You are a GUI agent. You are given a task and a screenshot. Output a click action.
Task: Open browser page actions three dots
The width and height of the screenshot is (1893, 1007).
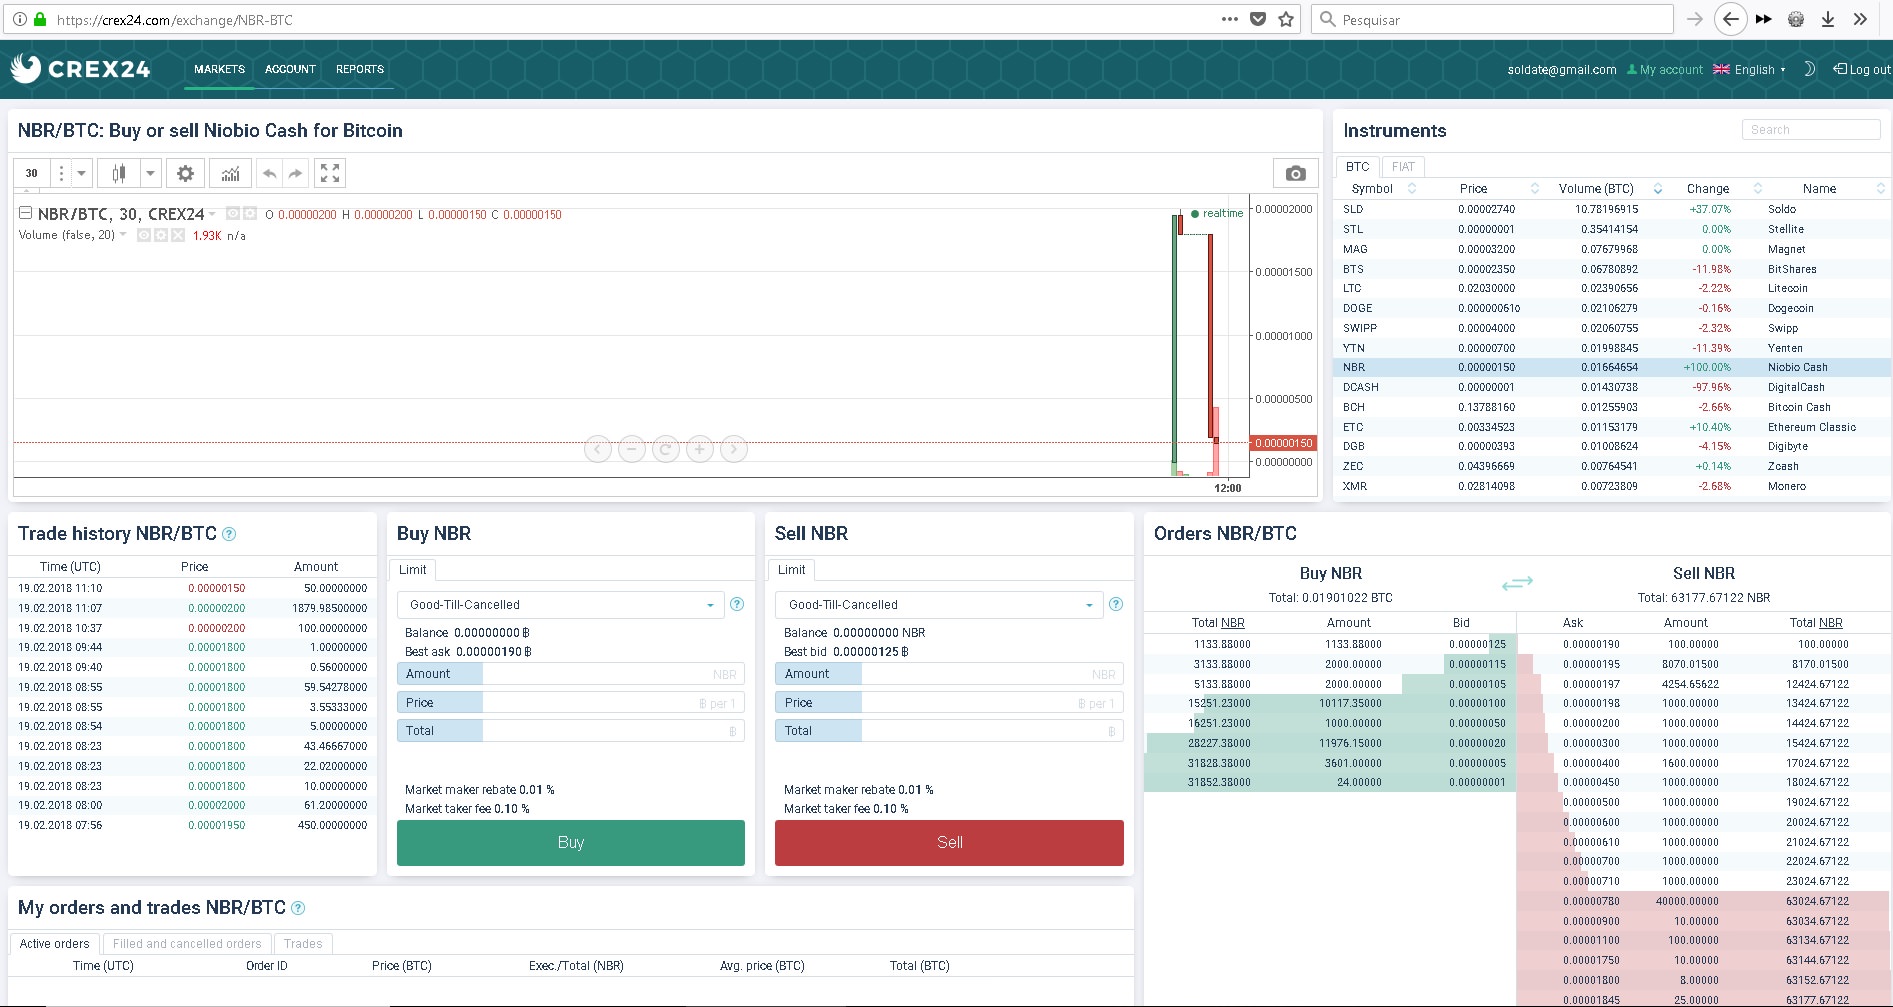[1230, 19]
